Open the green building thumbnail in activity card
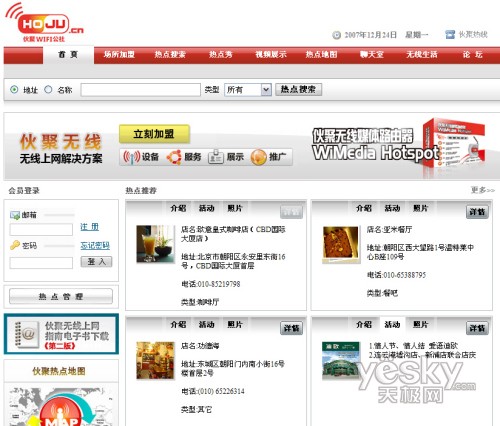Screen dimensions: 500x426 pyautogui.click(x=341, y=361)
